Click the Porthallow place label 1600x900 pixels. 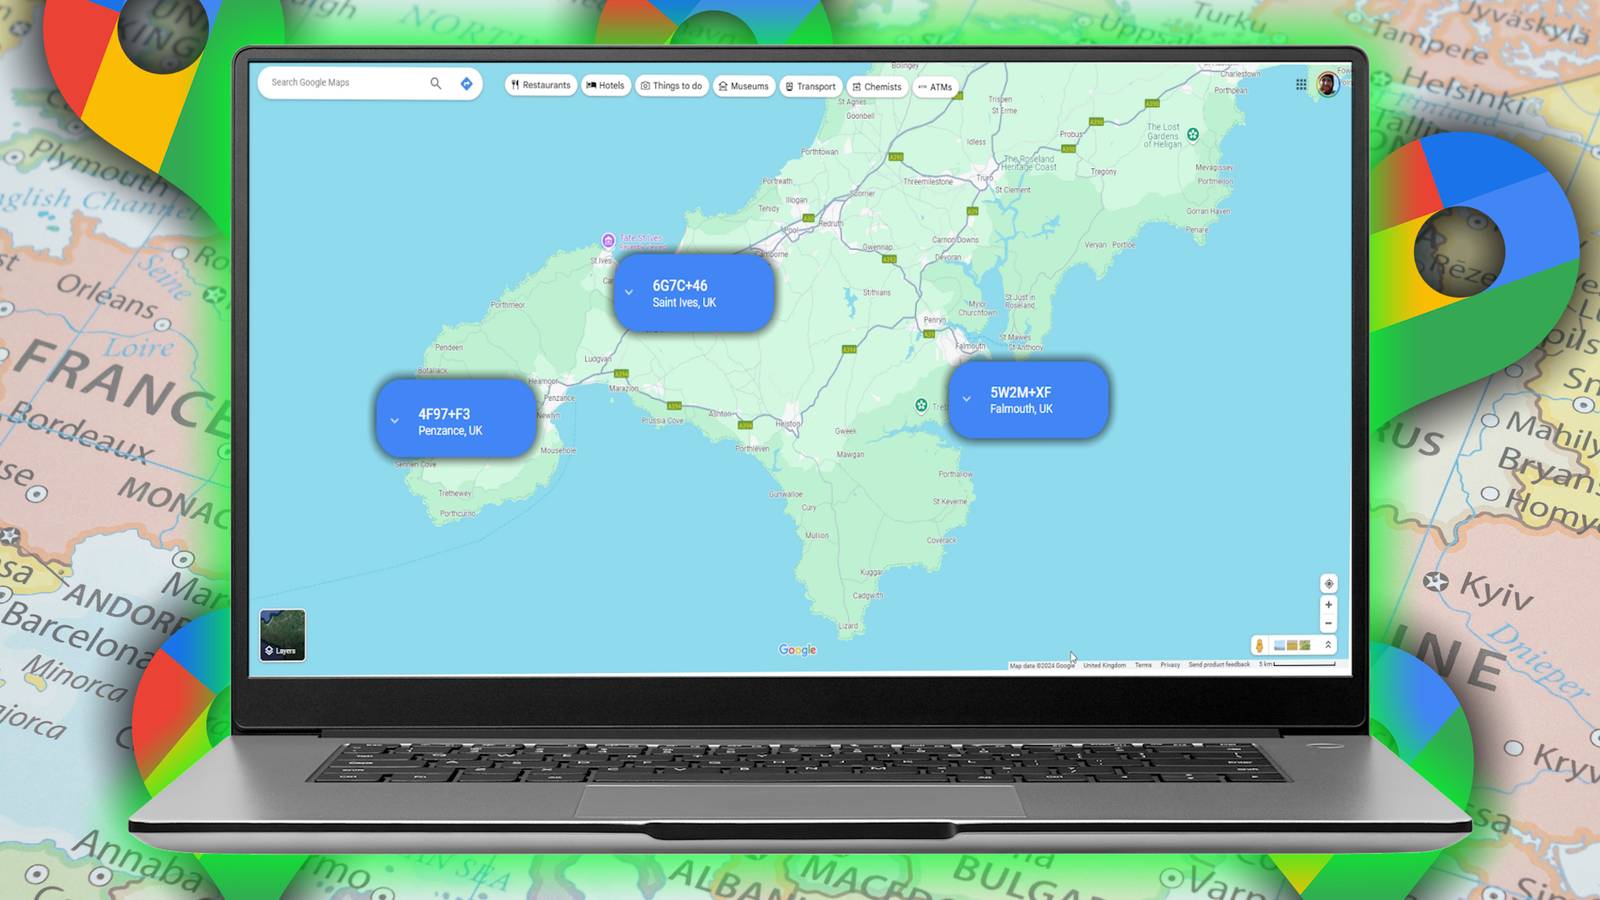coord(956,475)
